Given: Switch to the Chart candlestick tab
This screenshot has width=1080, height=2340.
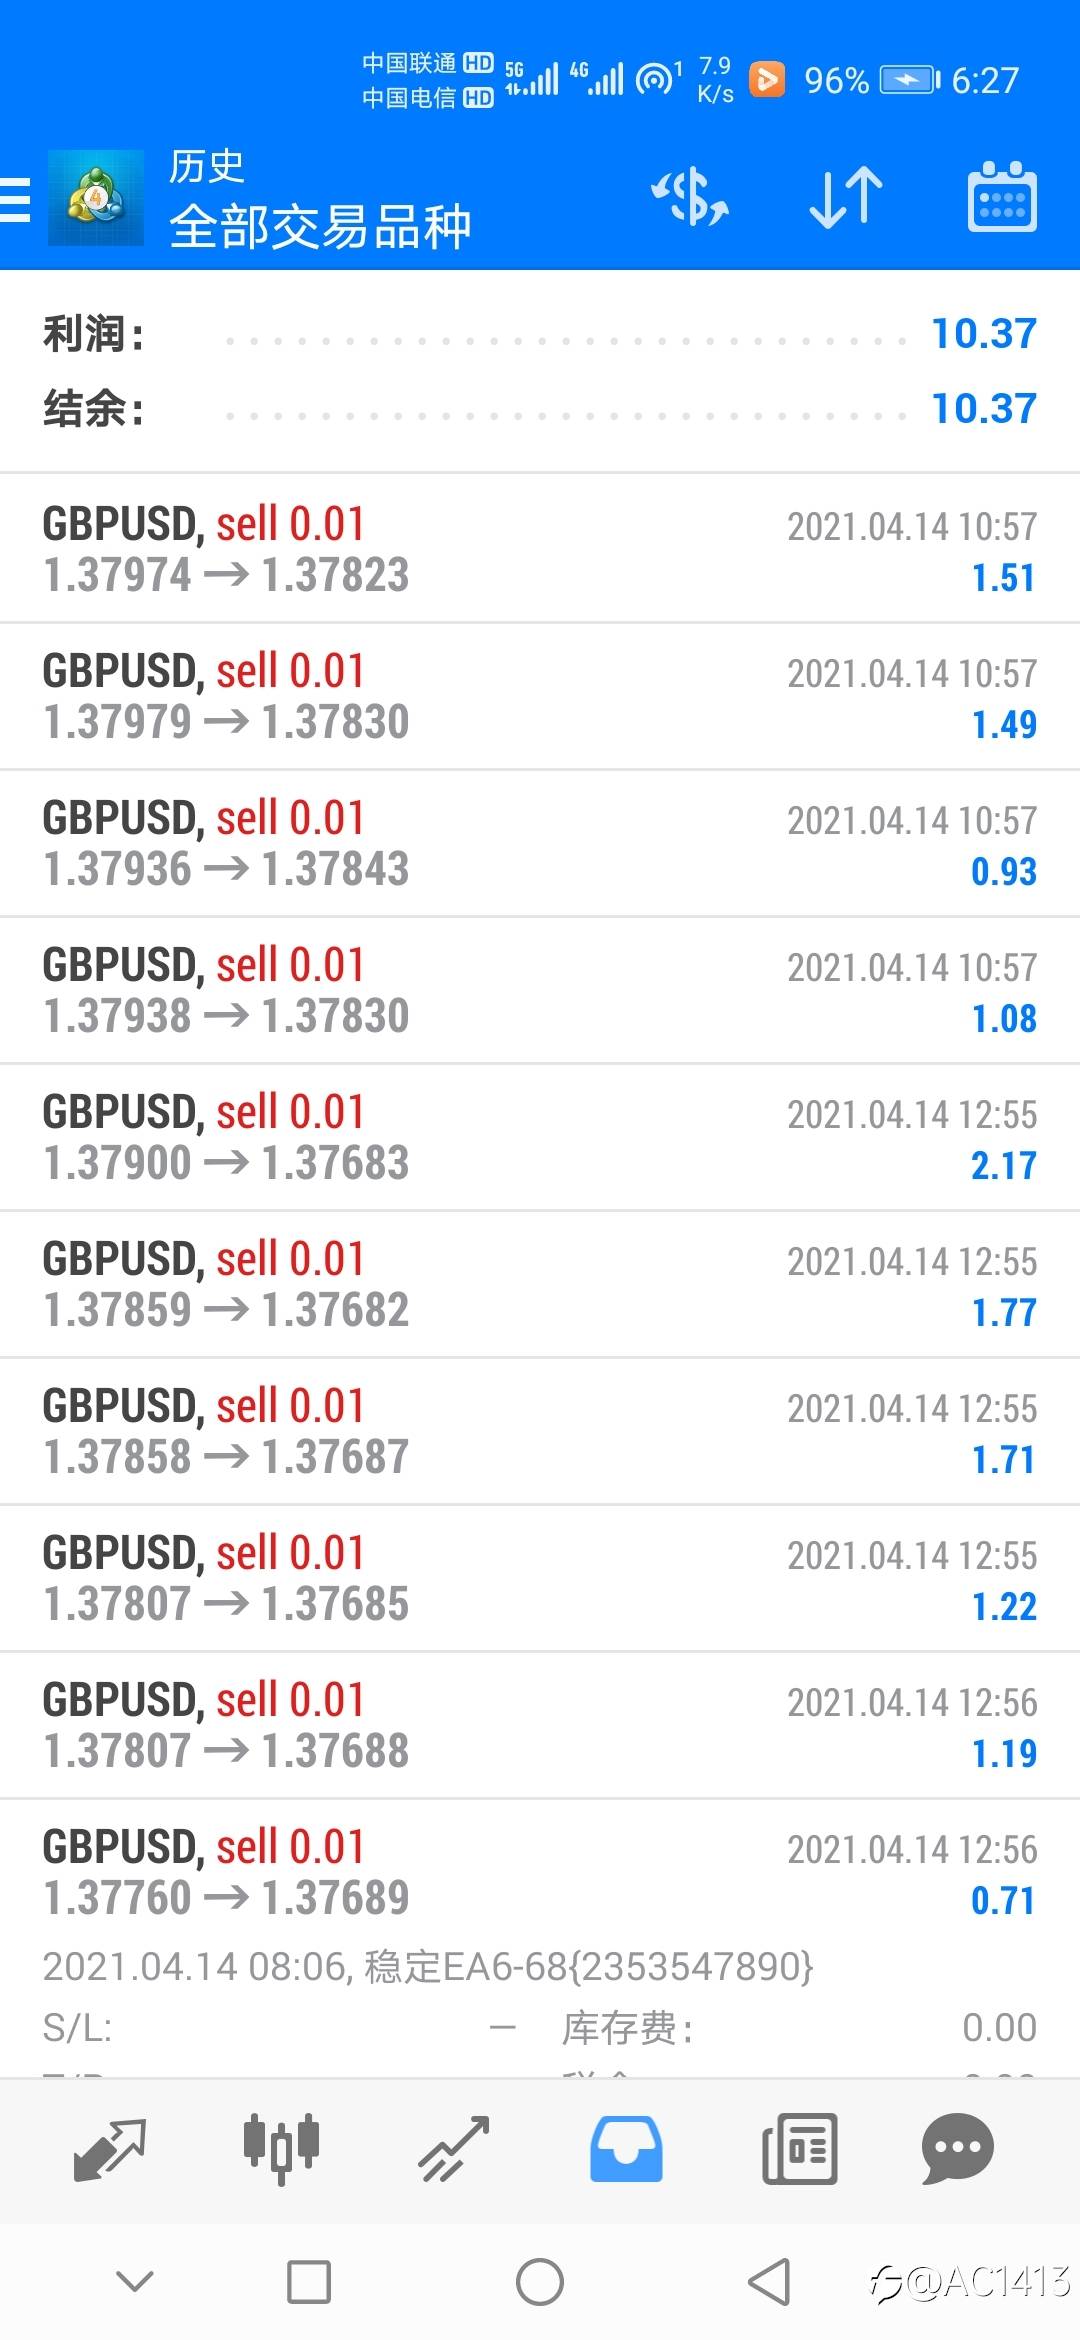Looking at the screenshot, I should click(x=281, y=2149).
